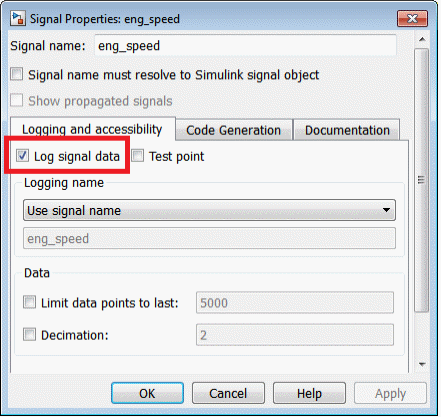Toggle the Decimation checkbox
The width and height of the screenshot is (441, 417).
pos(29,334)
